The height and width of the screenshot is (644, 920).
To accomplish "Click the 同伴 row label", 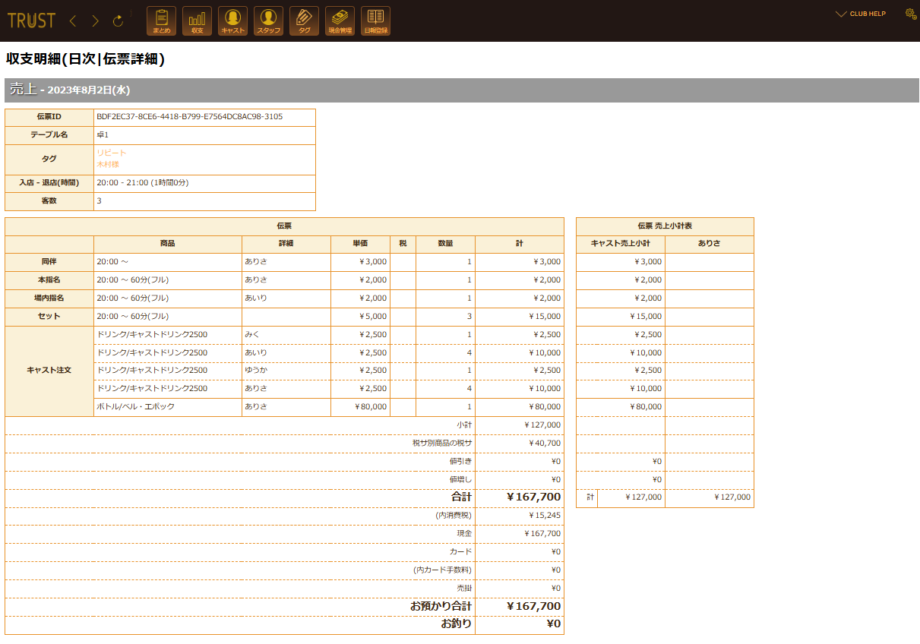I will [49, 262].
